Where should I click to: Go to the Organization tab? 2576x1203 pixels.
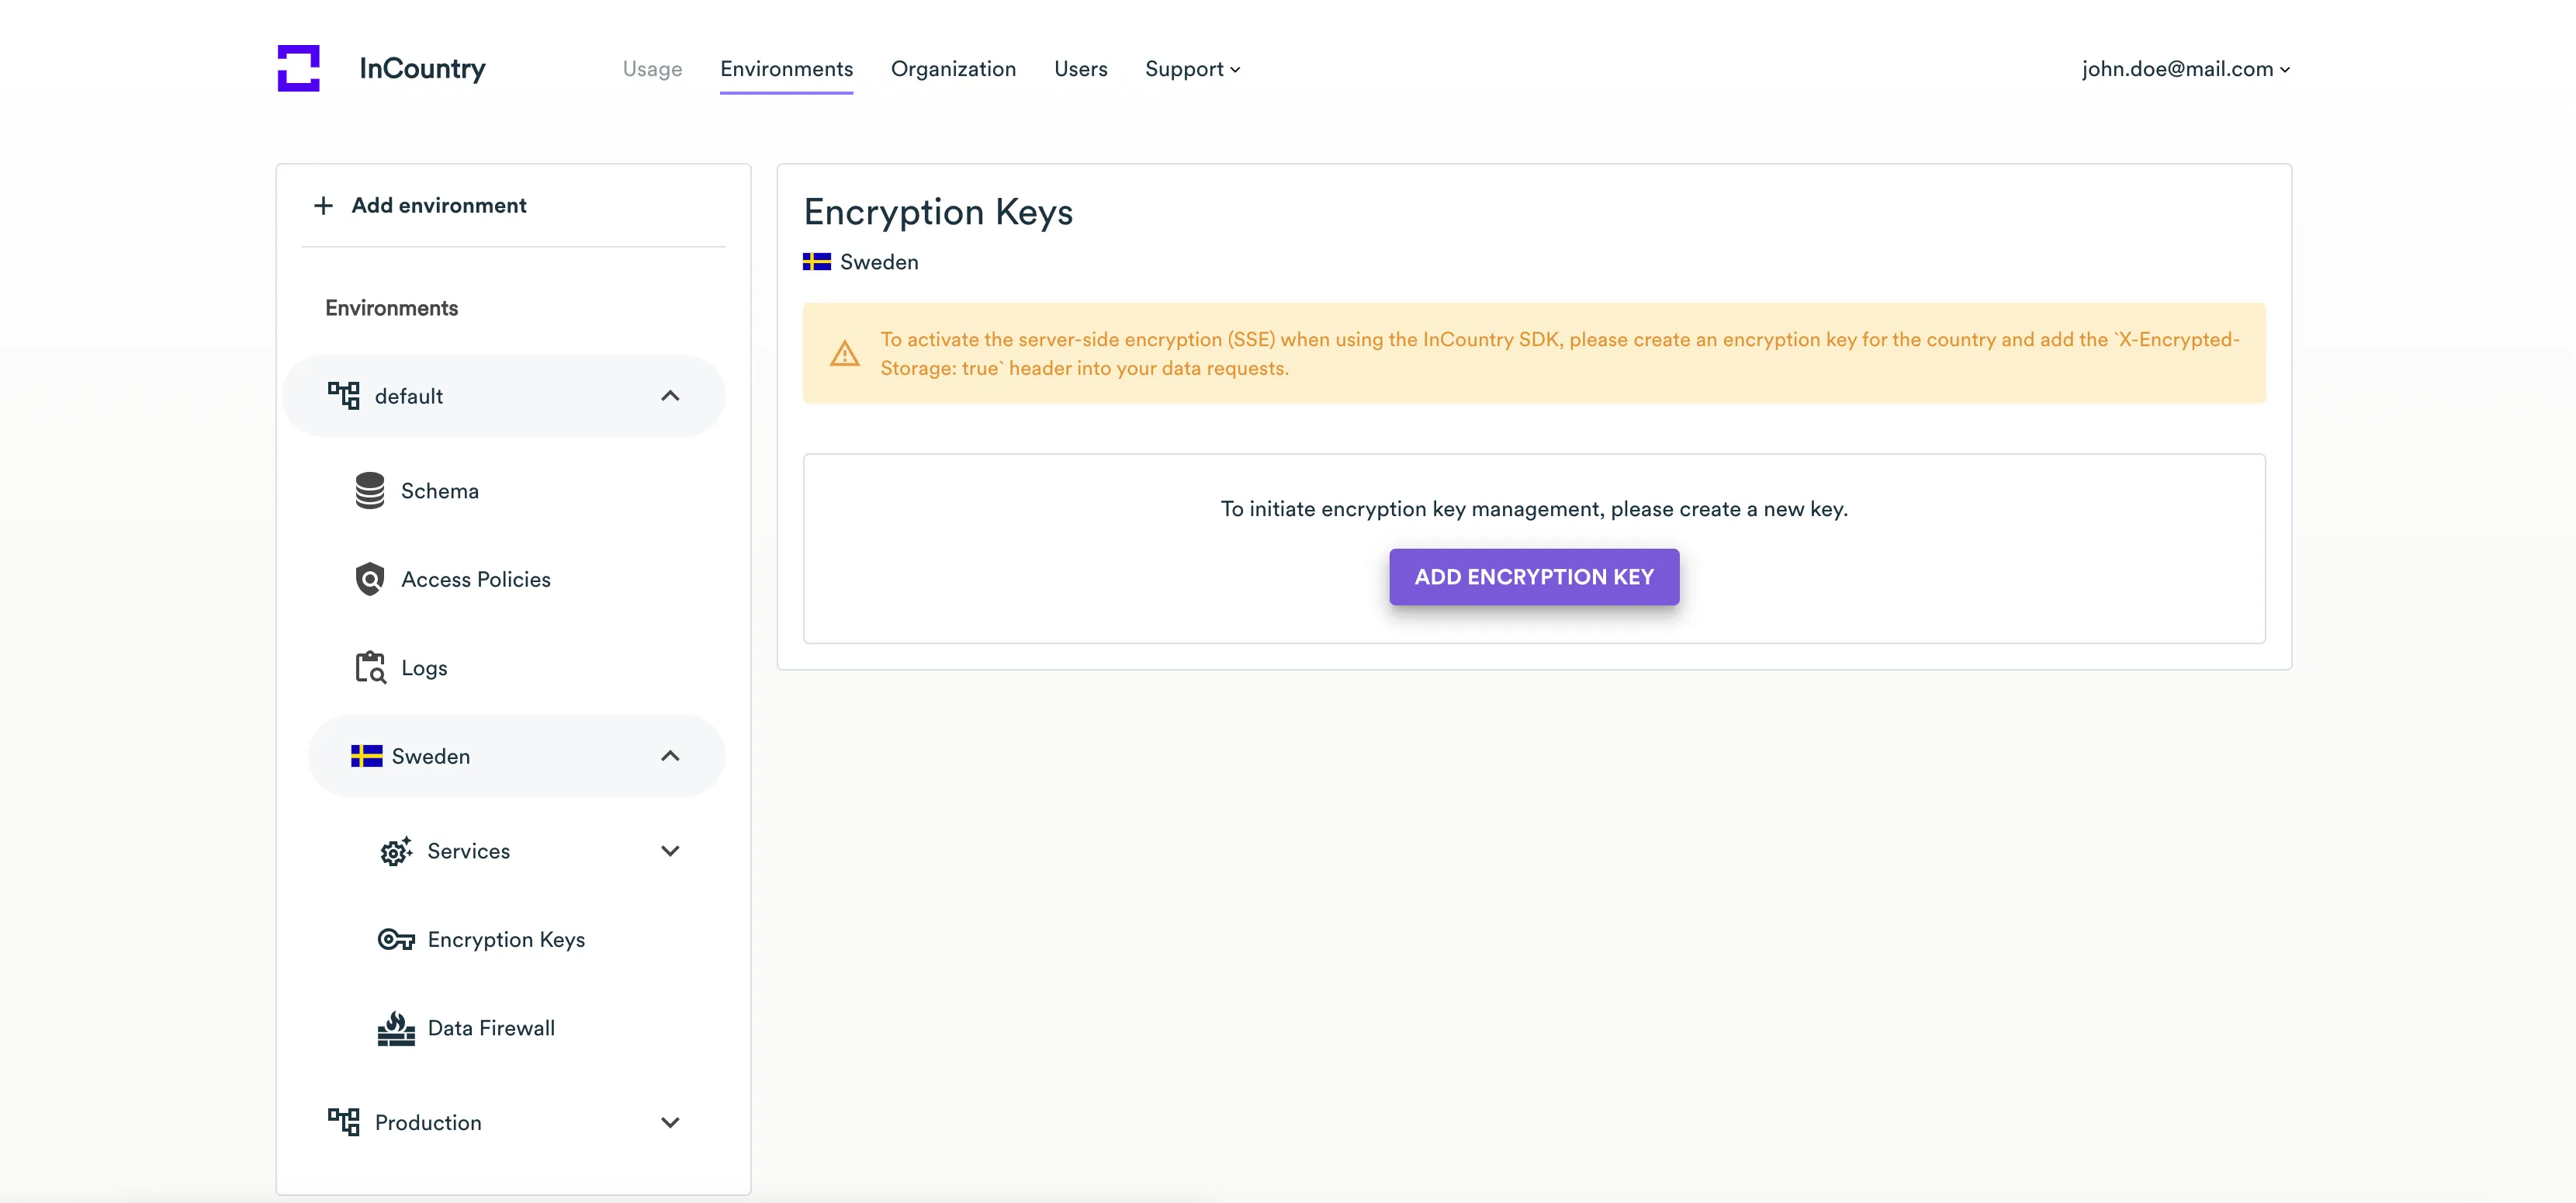pos(953,69)
